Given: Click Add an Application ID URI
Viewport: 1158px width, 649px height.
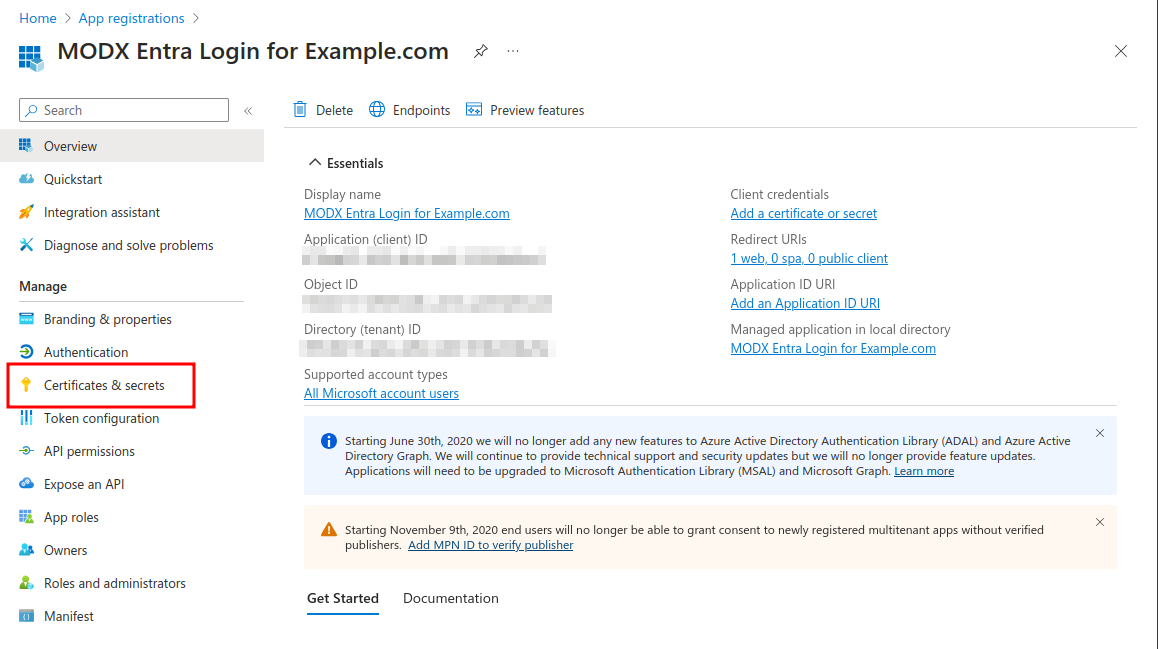Looking at the screenshot, I should tap(805, 303).
